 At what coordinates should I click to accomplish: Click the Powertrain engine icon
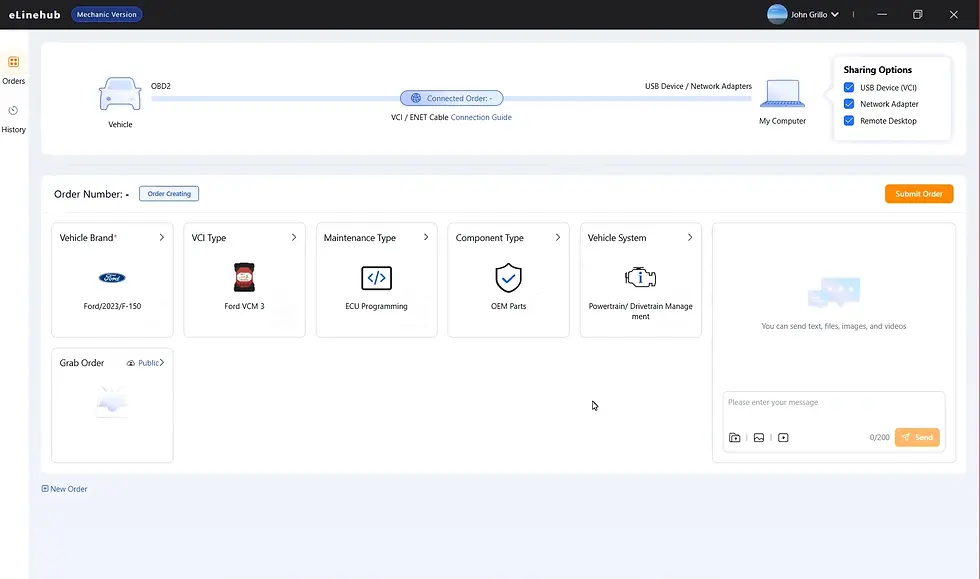tap(641, 277)
